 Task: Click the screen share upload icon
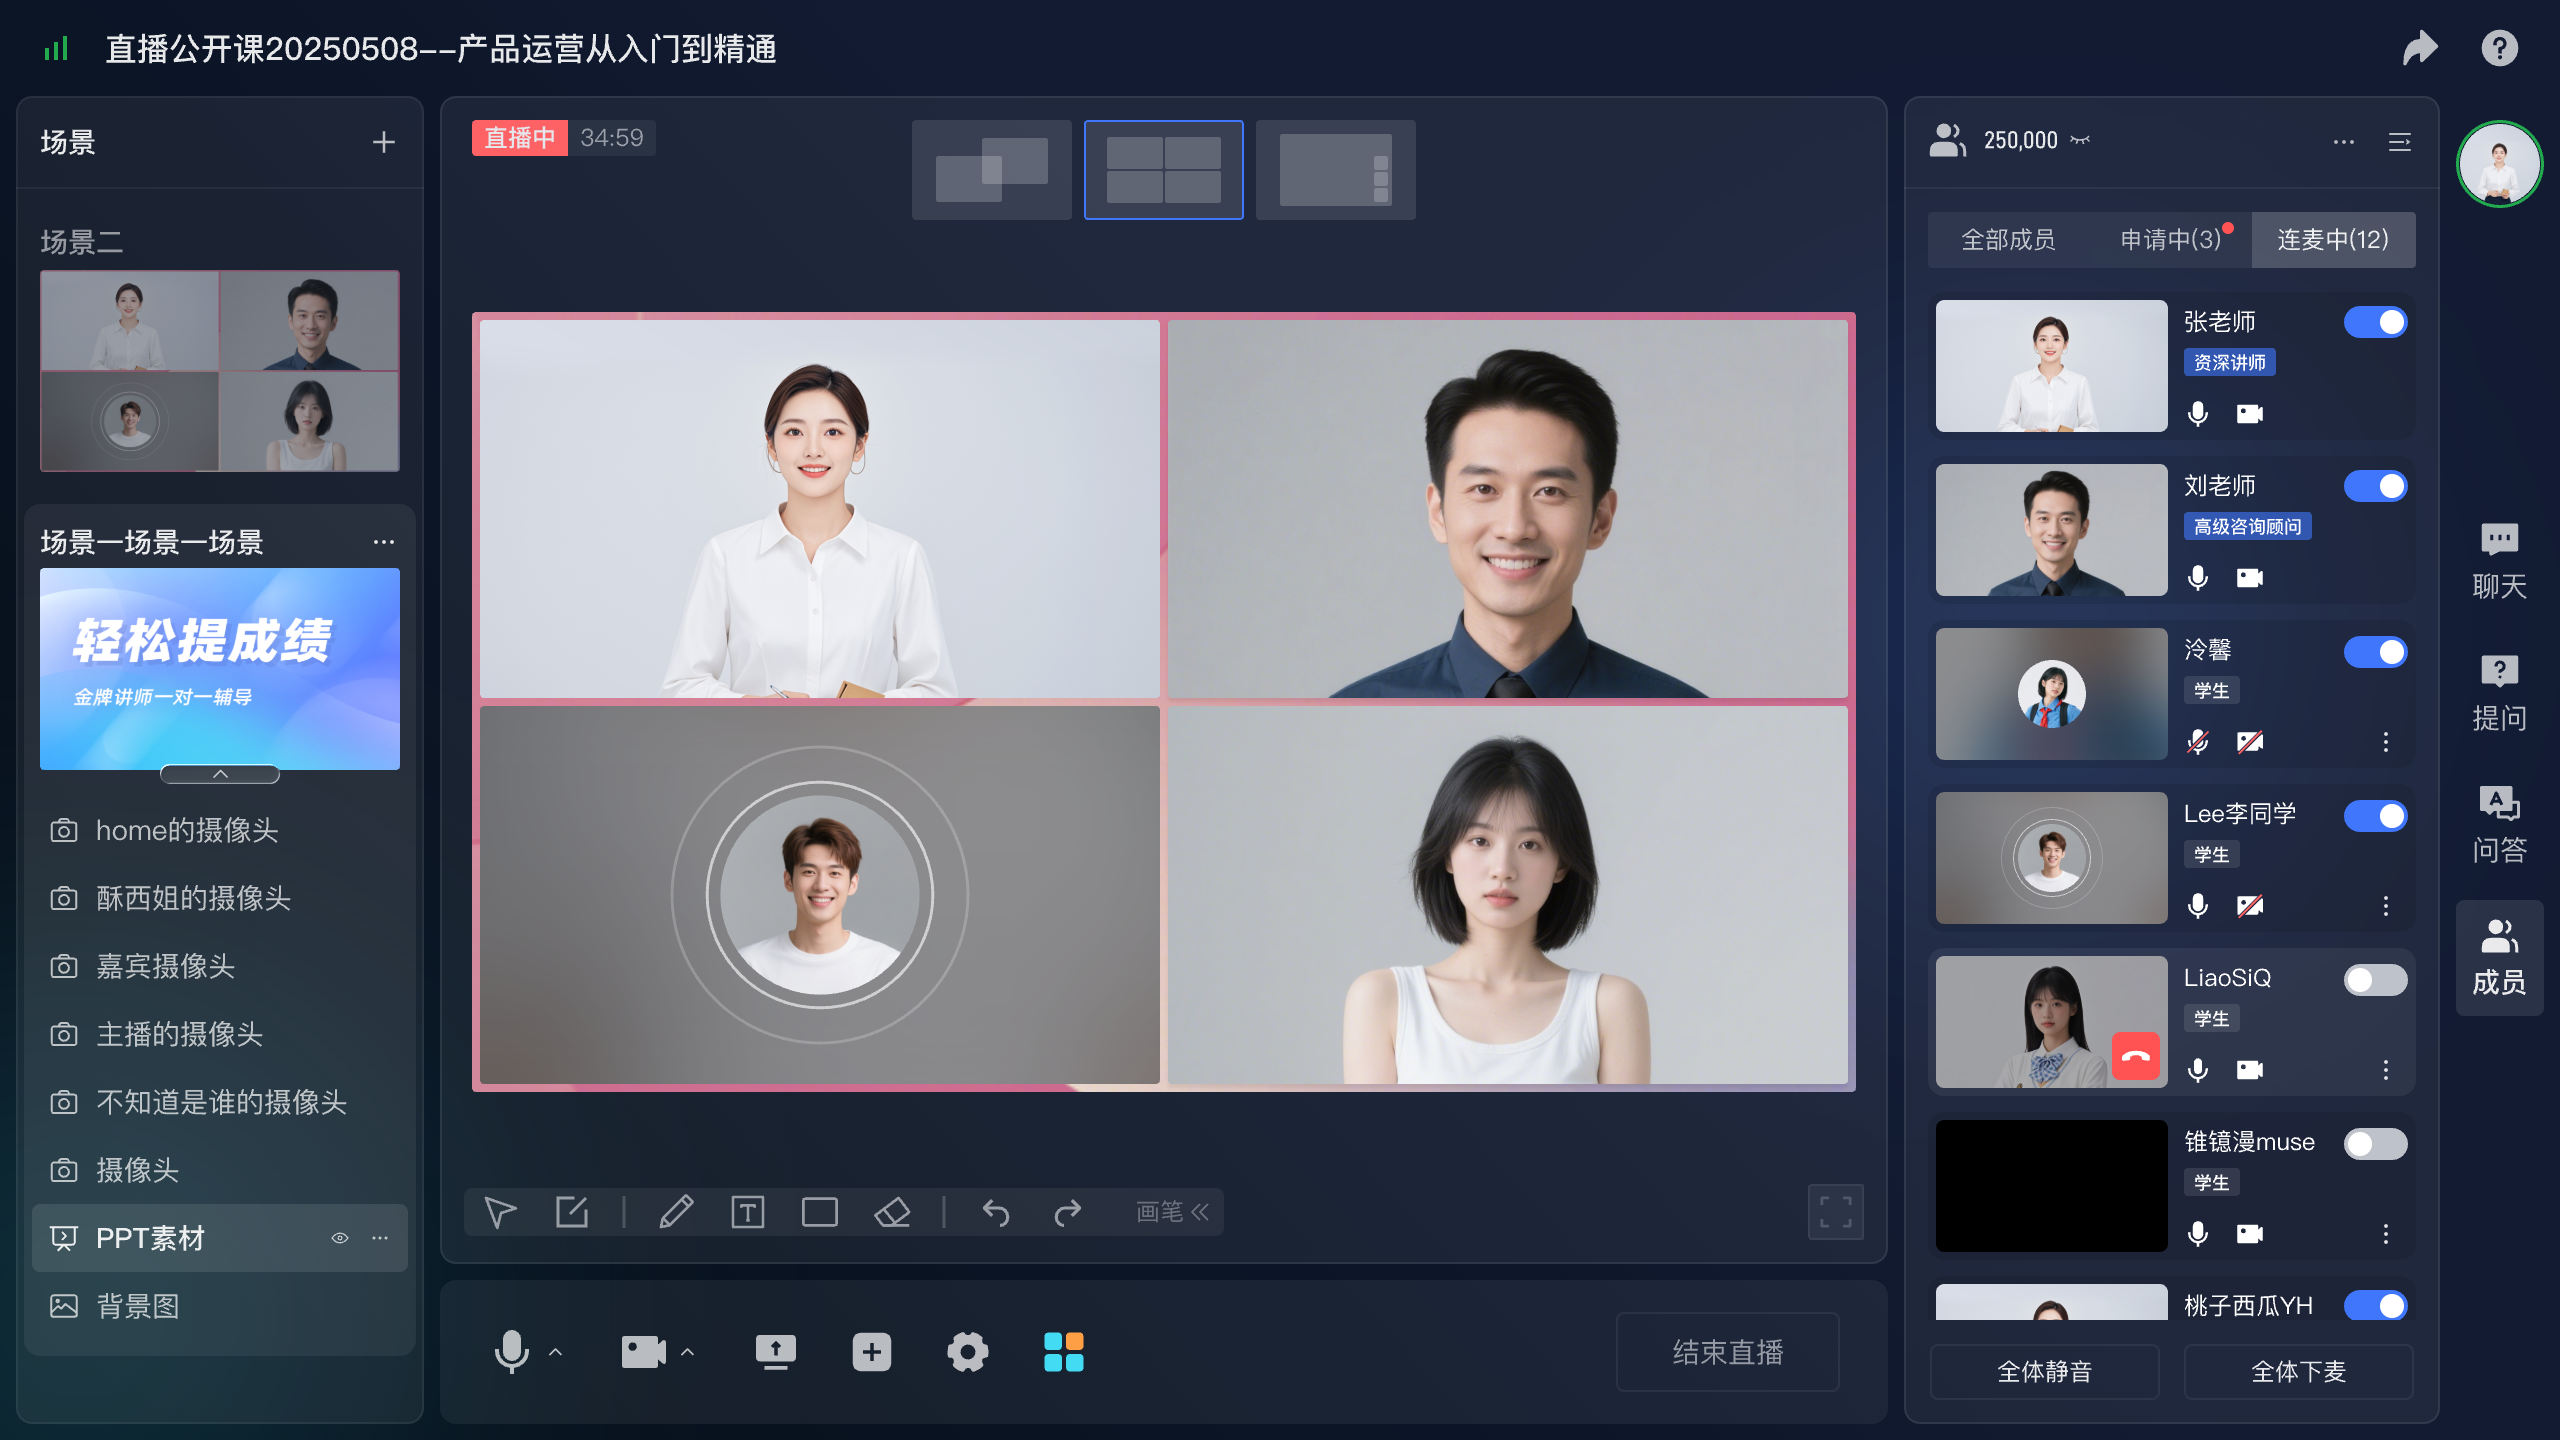point(776,1352)
